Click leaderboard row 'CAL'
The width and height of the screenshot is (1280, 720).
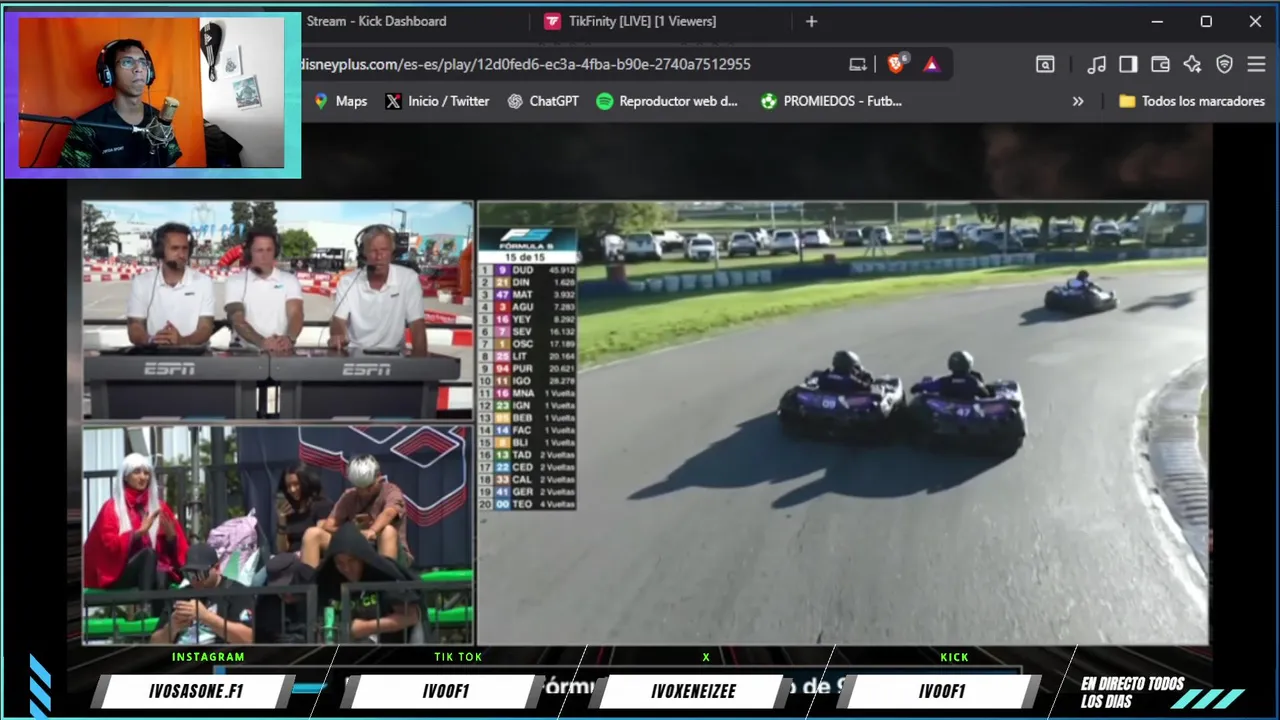[x=527, y=479]
